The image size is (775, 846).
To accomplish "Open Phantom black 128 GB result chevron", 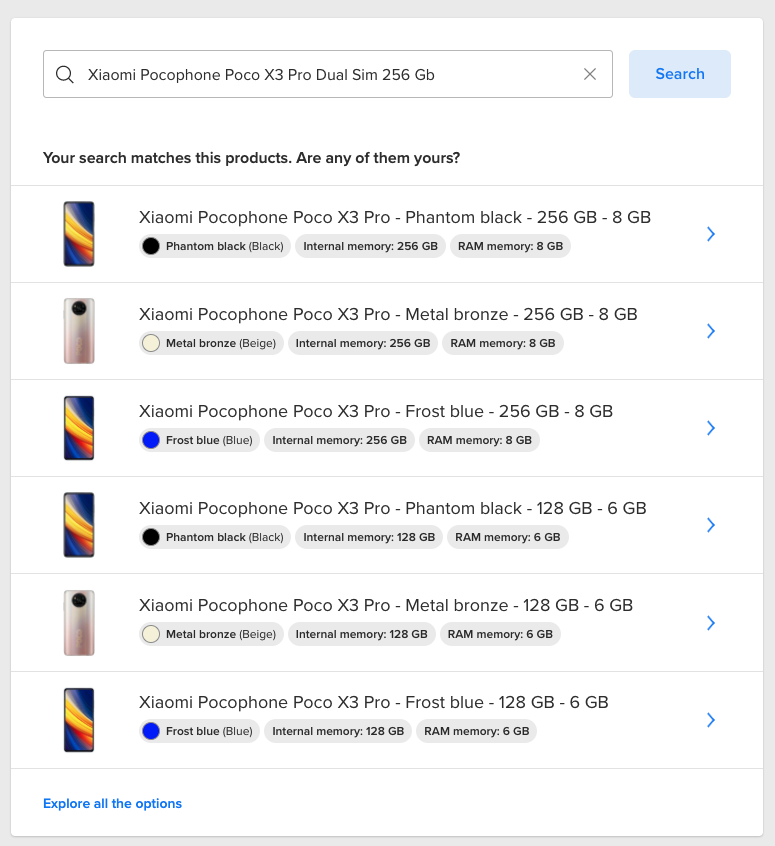I will [711, 525].
